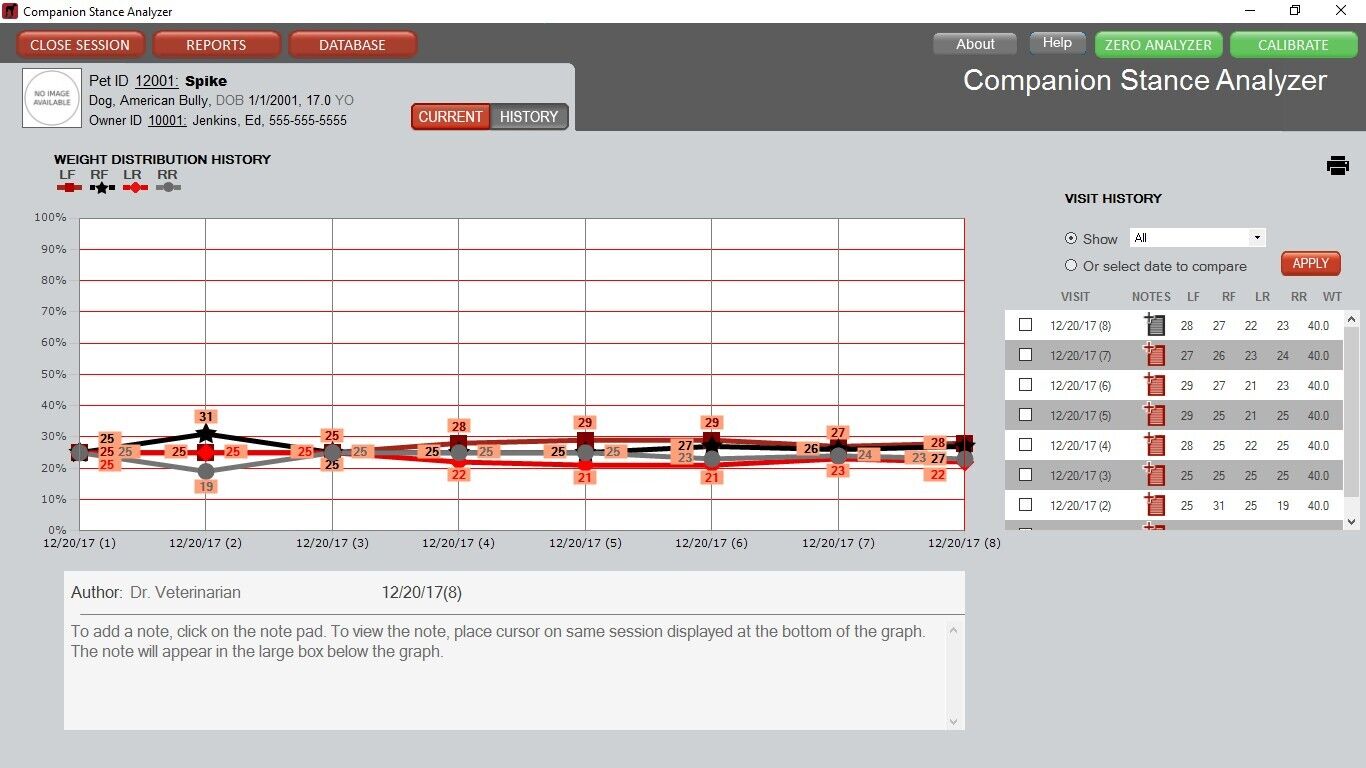1366x768 pixels.
Task: Click visit history scroll down arrow
Action: (x=1352, y=521)
